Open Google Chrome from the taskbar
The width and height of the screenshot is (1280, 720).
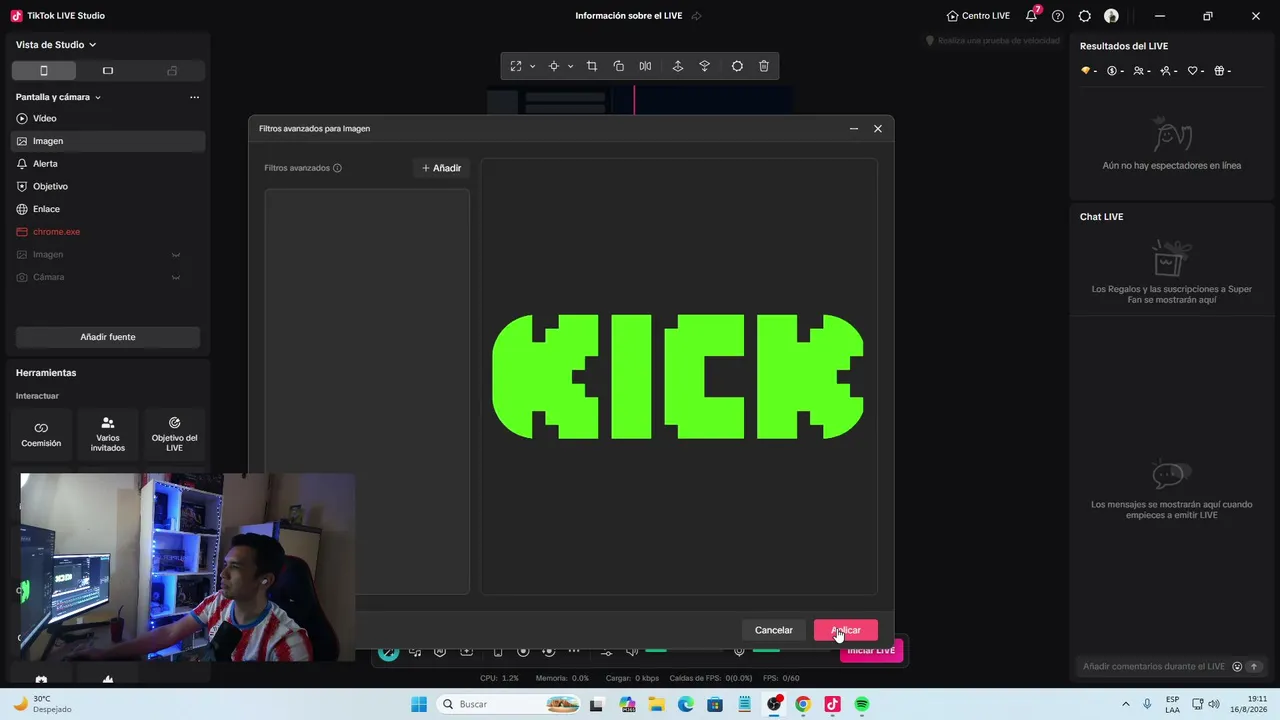(803, 705)
